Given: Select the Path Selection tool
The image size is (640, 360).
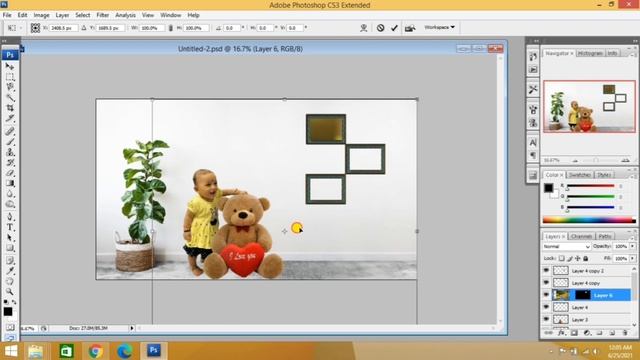Looking at the screenshot, I should (10, 238).
